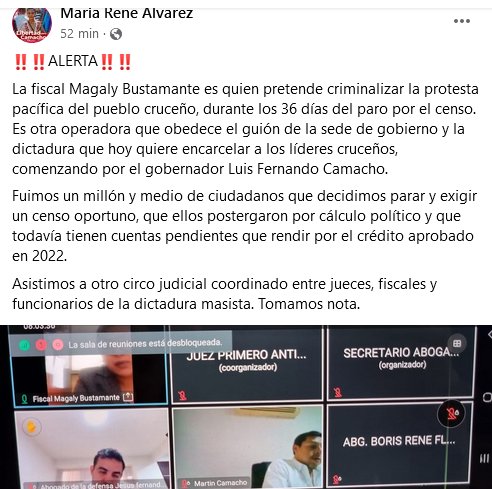Click muted microphone icon on Secretario Aboga tile
The width and height of the screenshot is (492, 489).
click(x=338, y=393)
